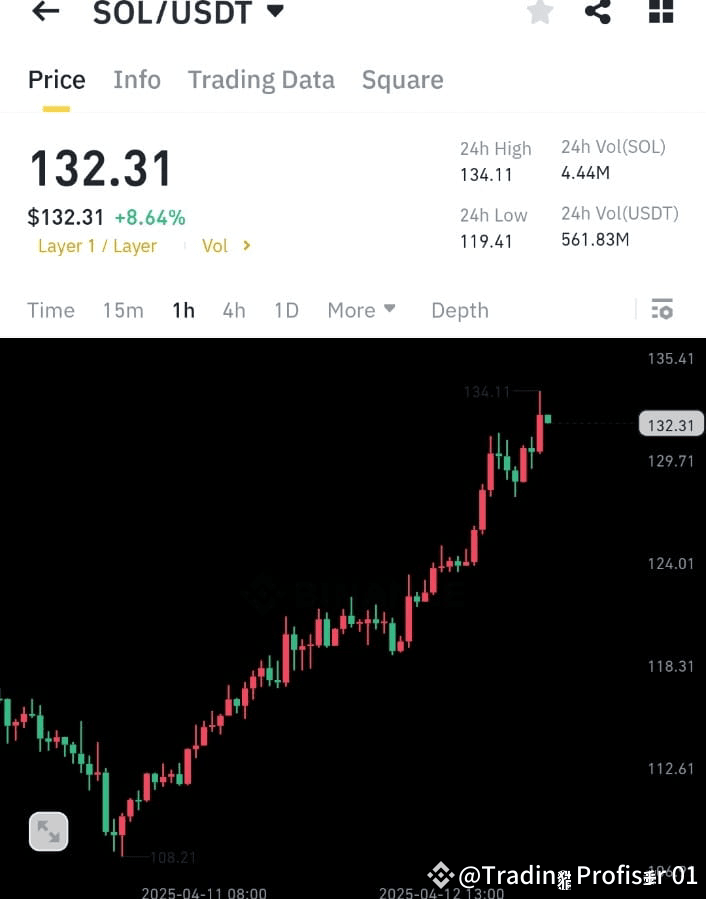
Task: Select the 1D candle interval
Action: click(285, 310)
